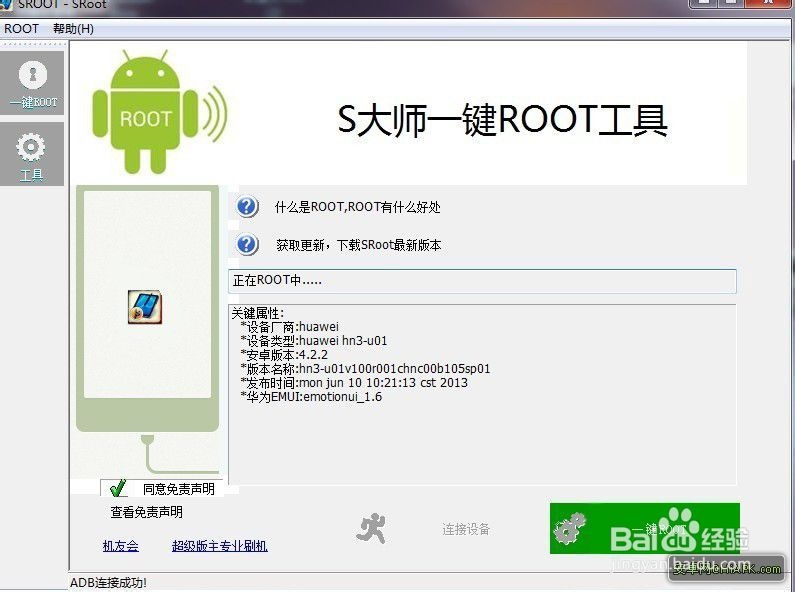Screen dimensions: 795x592
Task: Open the ROOT menu
Action: point(21,29)
